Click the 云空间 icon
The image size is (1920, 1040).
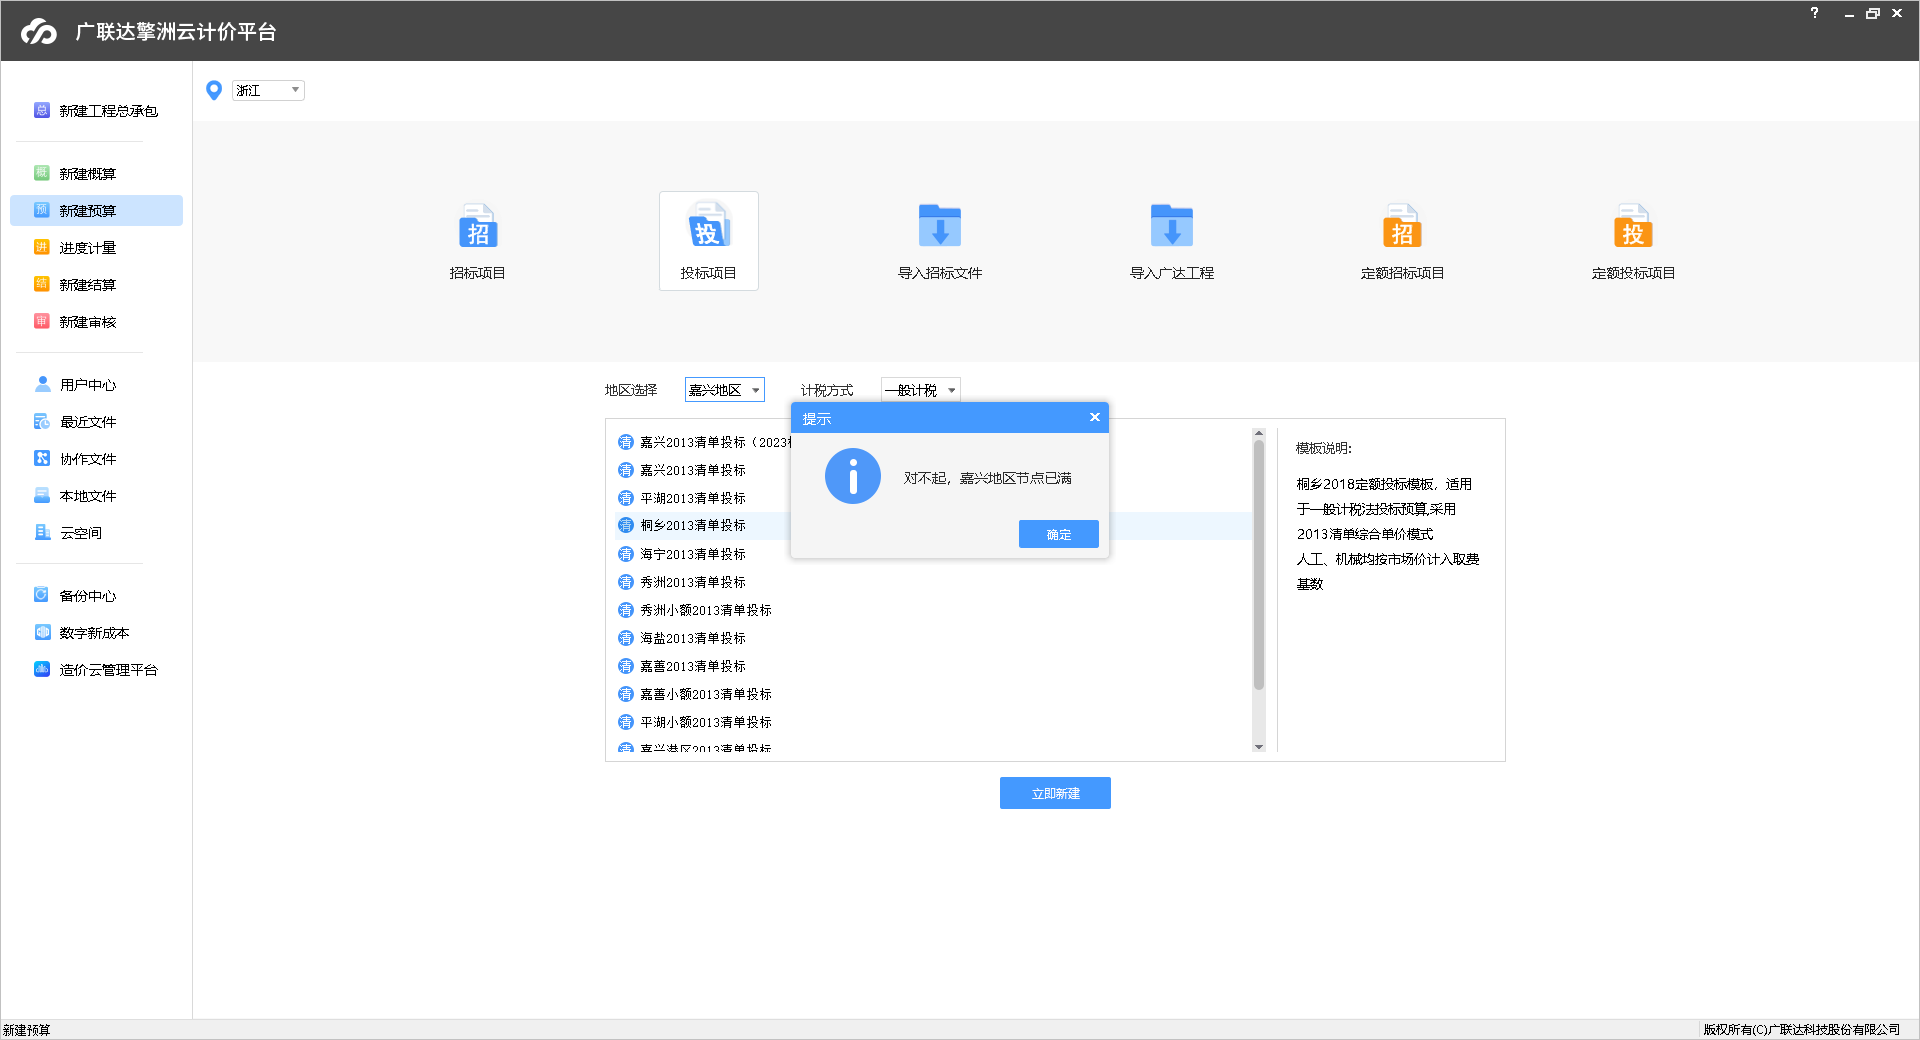tap(42, 532)
